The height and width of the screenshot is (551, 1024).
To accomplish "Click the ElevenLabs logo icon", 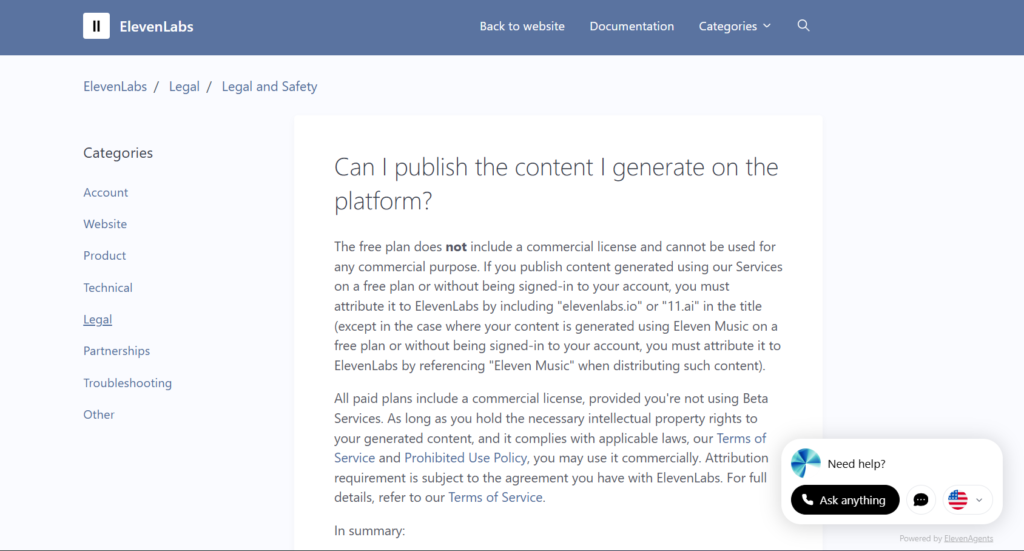I will pyautogui.click(x=96, y=26).
